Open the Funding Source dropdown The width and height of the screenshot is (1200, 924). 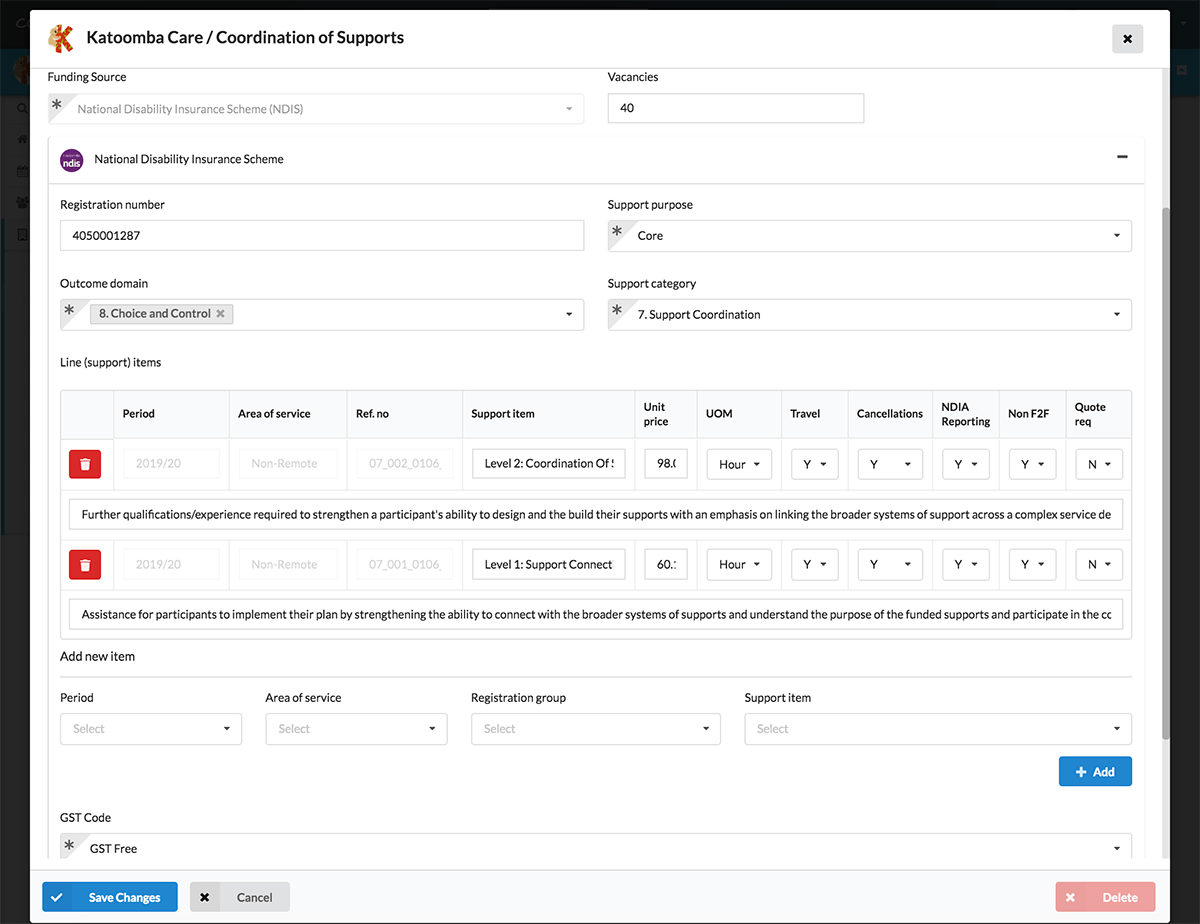(x=316, y=109)
